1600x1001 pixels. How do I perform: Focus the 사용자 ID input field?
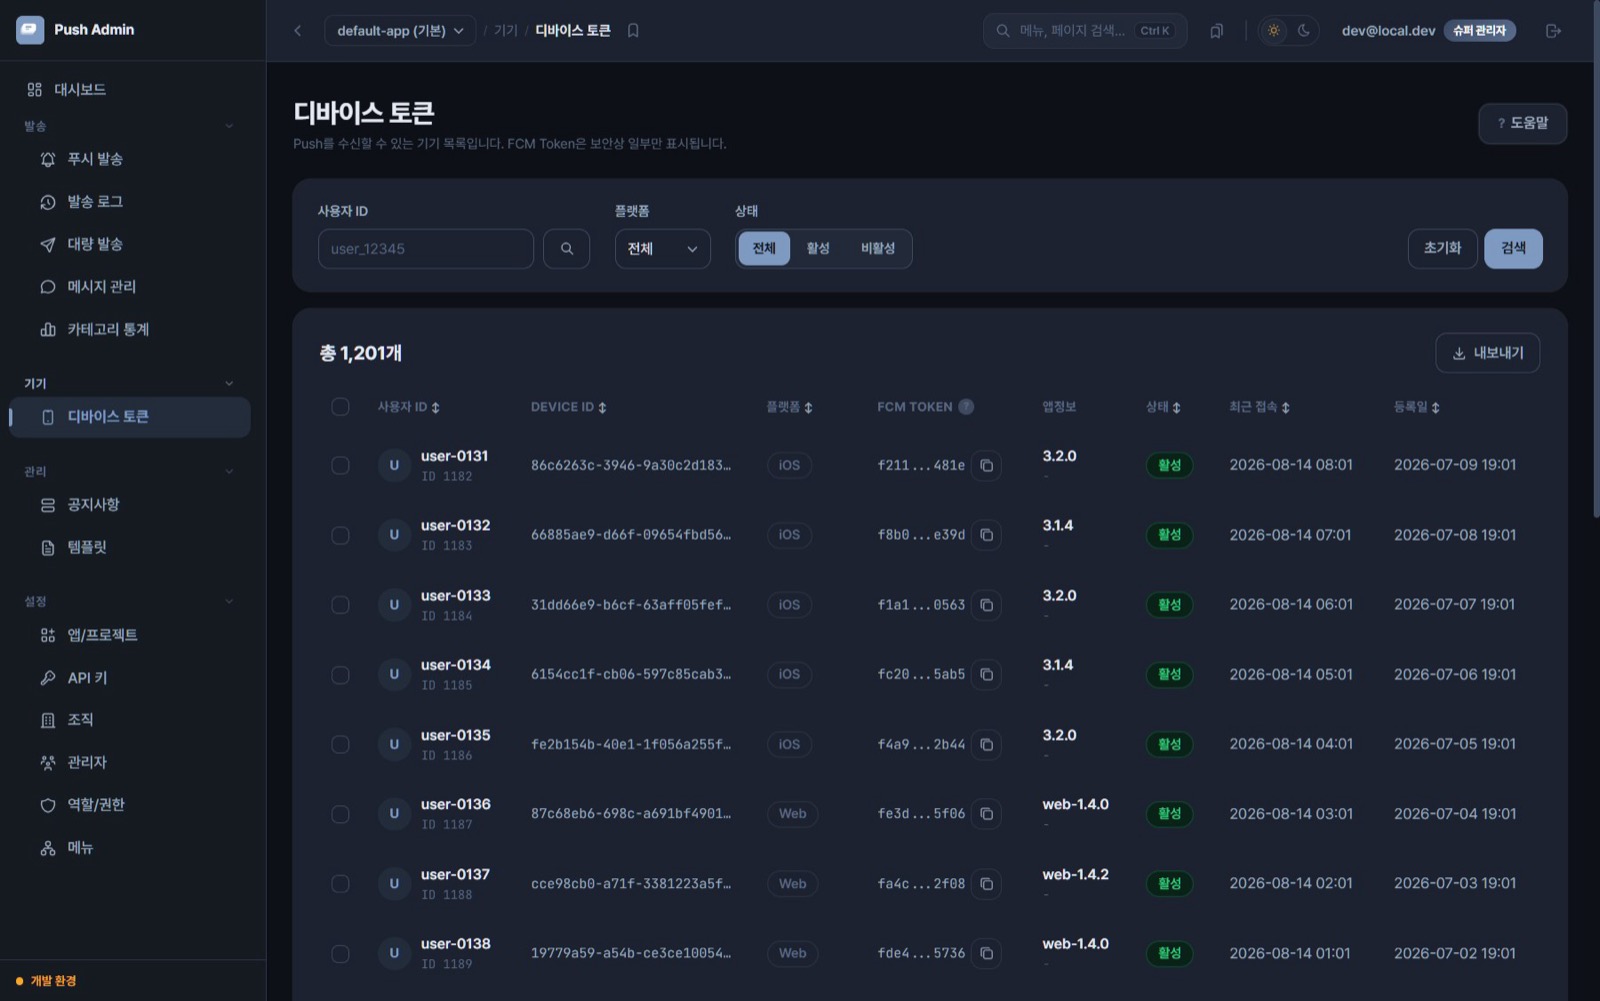pos(426,249)
